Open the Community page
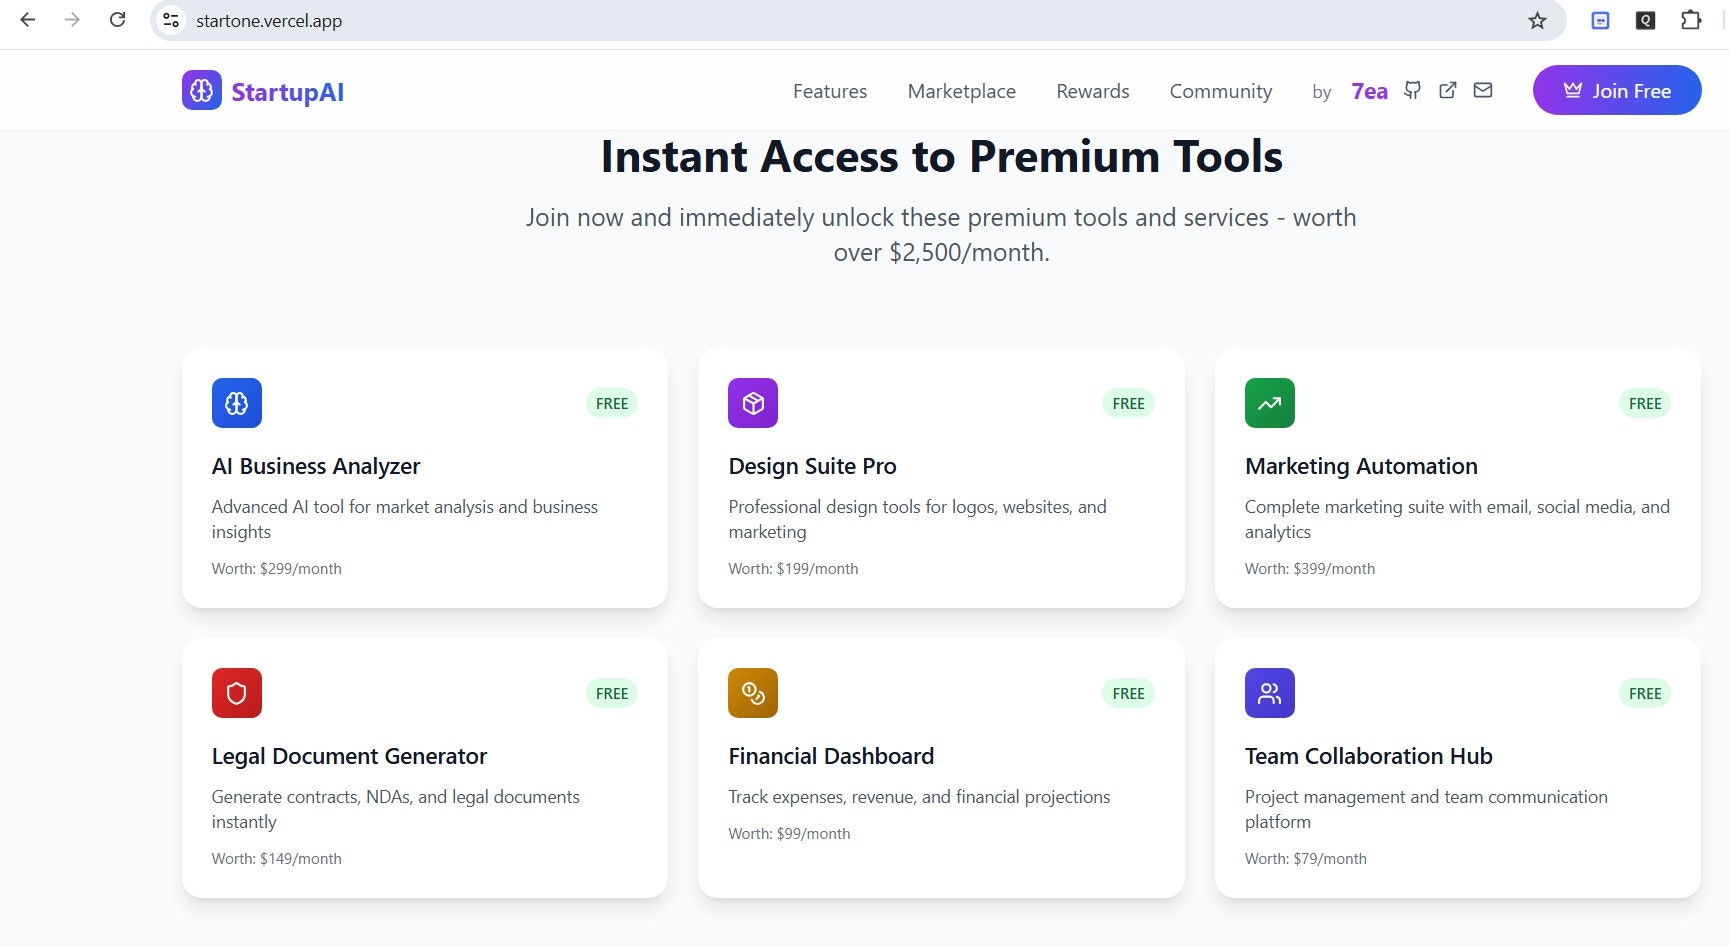Image resolution: width=1729 pixels, height=947 pixels. point(1220,91)
